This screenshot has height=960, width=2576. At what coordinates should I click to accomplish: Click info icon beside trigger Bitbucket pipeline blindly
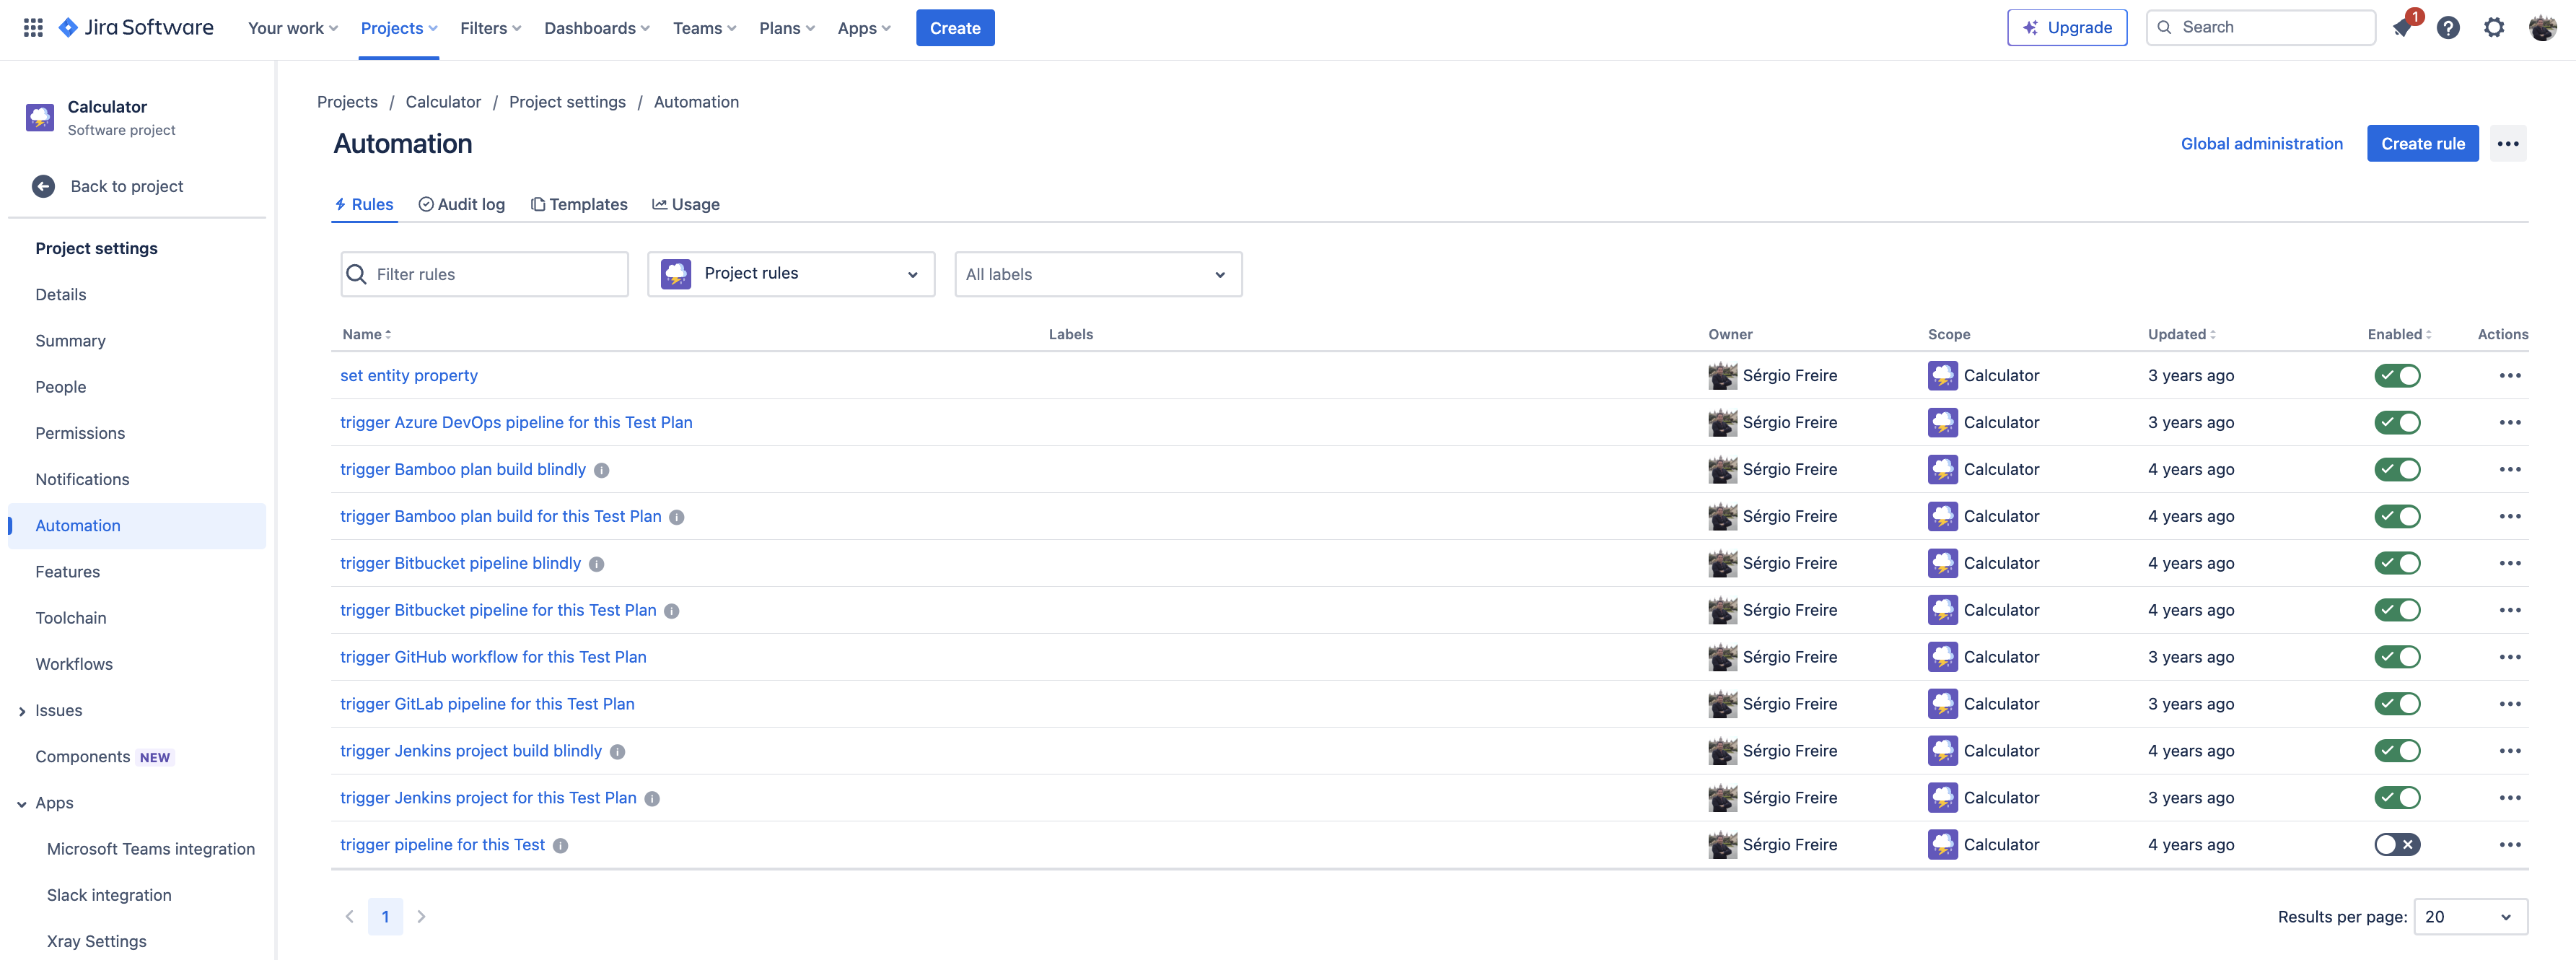pyautogui.click(x=597, y=564)
